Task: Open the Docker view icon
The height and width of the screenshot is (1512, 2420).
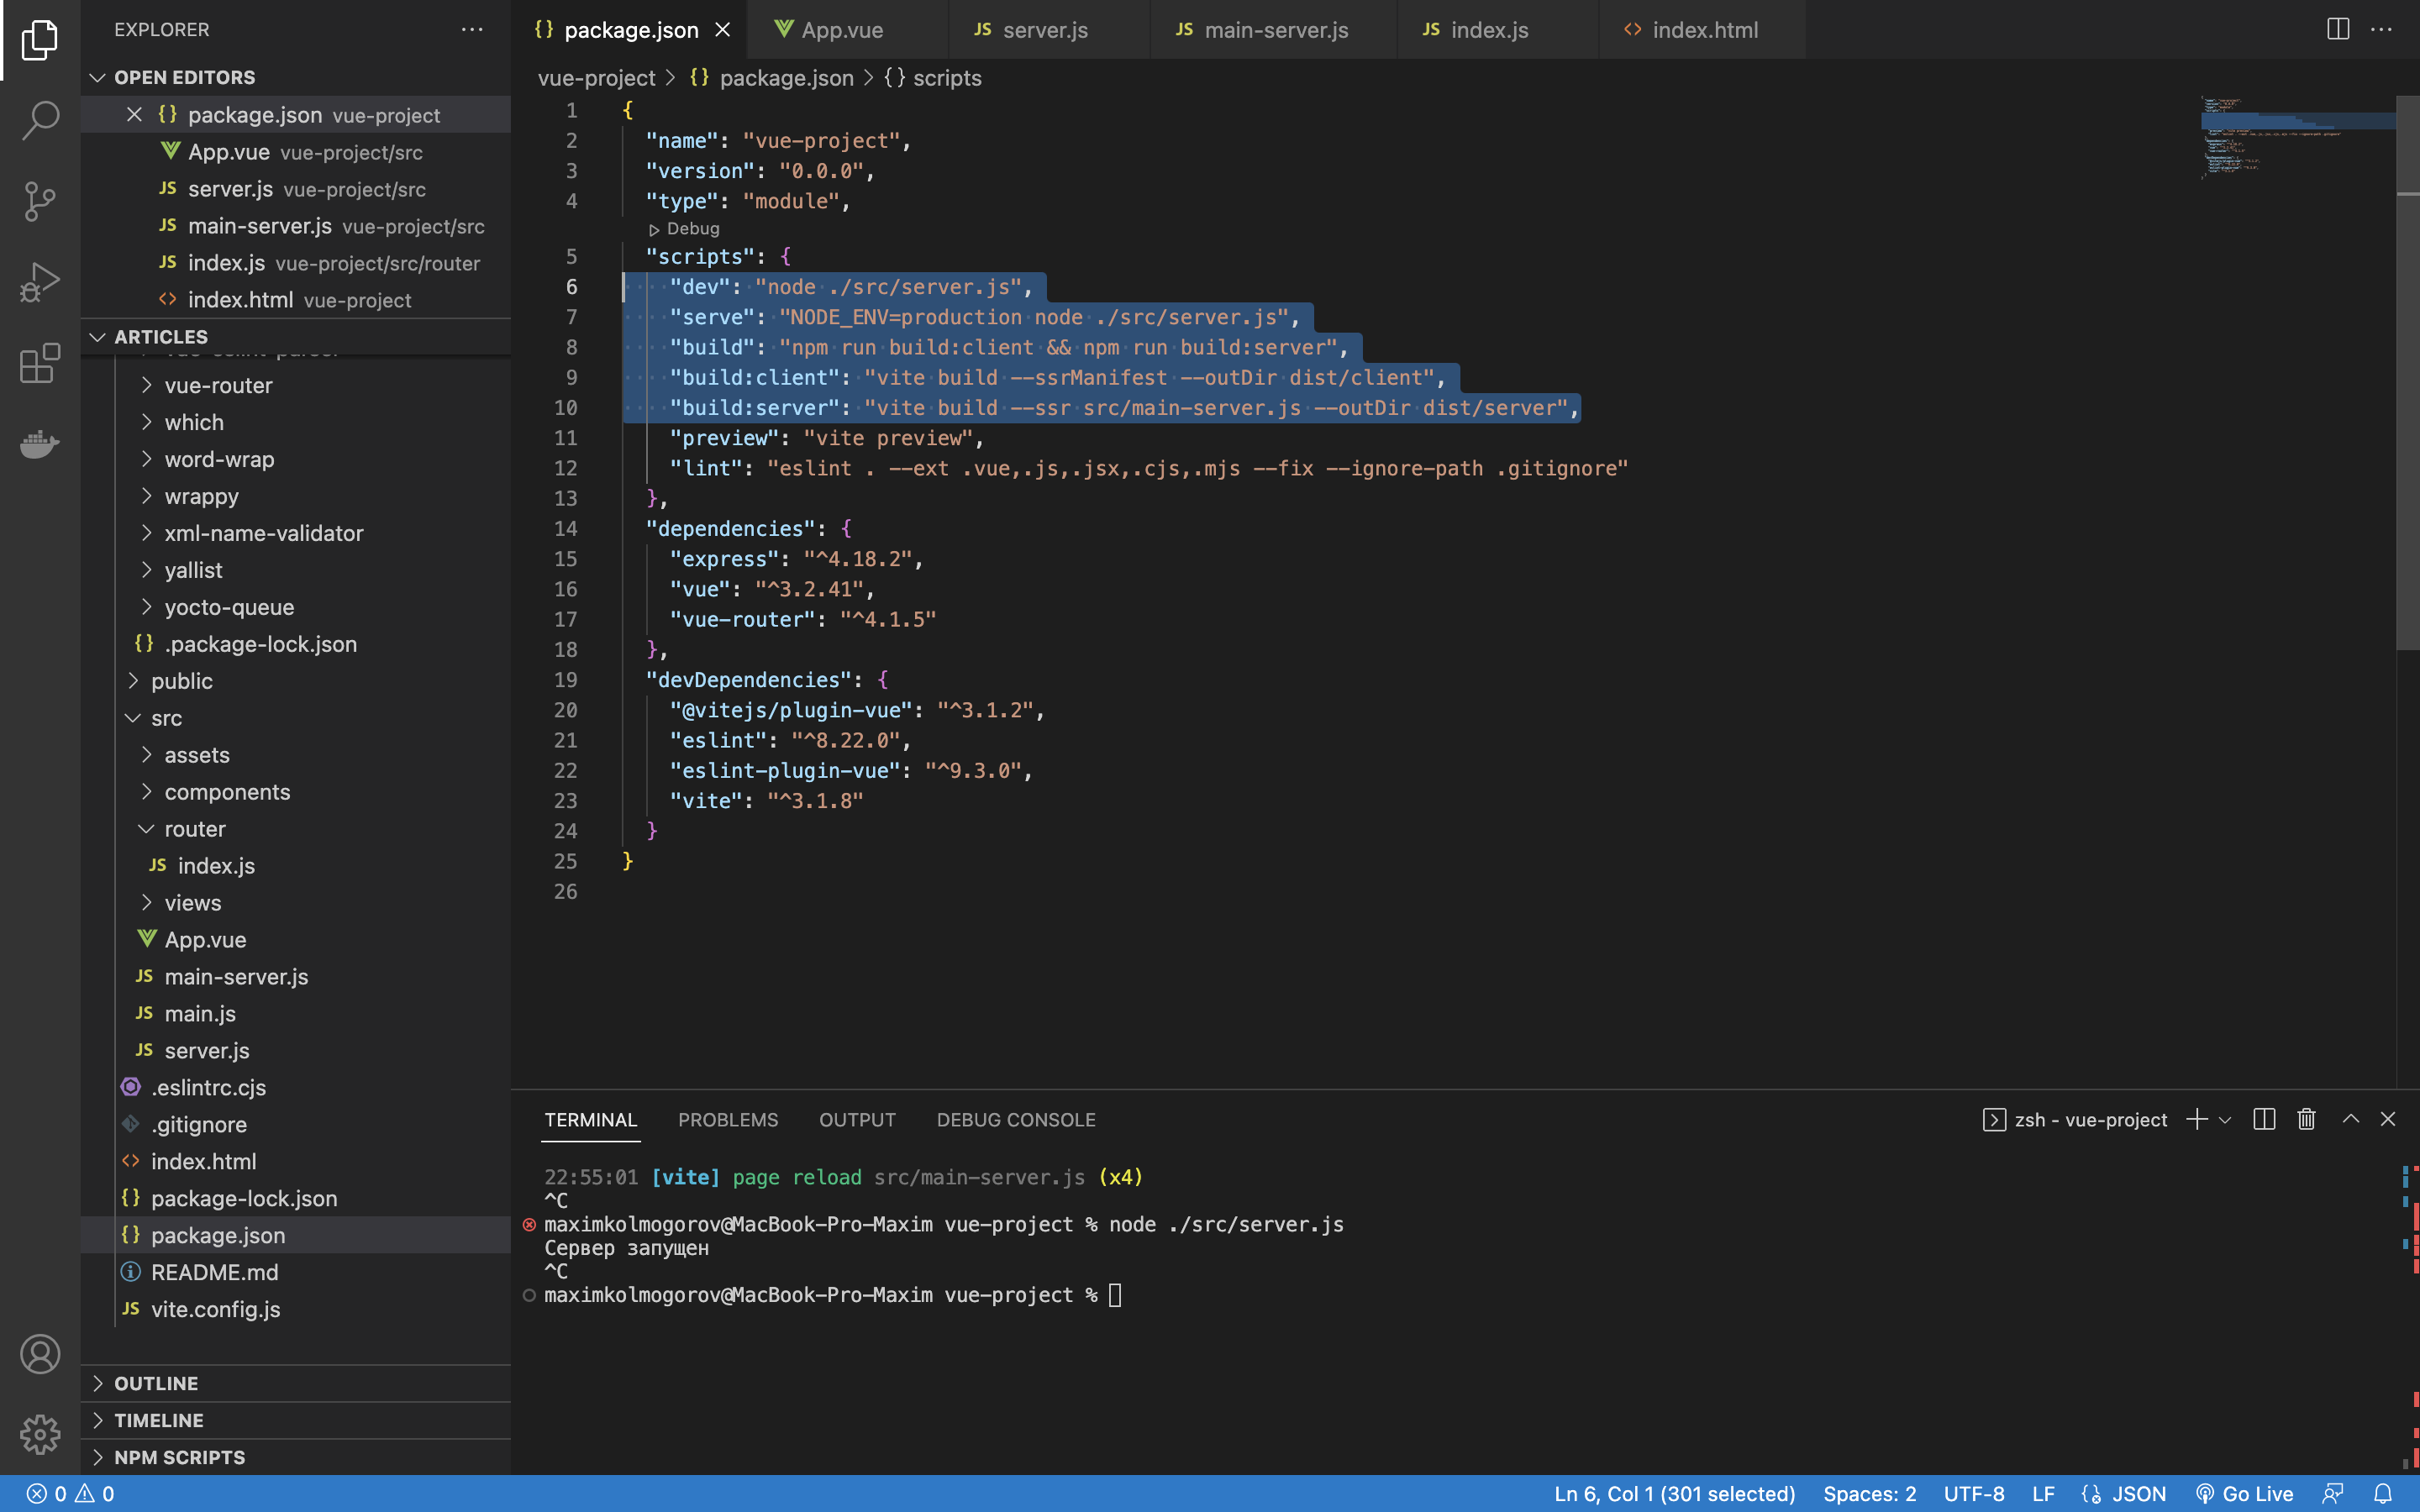Action: [x=40, y=443]
